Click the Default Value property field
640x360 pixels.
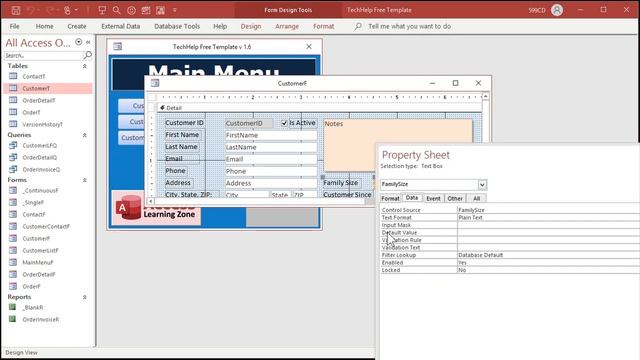548,232
